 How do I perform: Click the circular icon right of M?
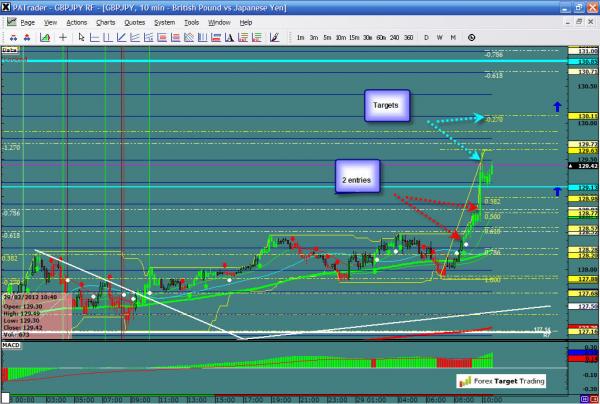click(x=473, y=36)
